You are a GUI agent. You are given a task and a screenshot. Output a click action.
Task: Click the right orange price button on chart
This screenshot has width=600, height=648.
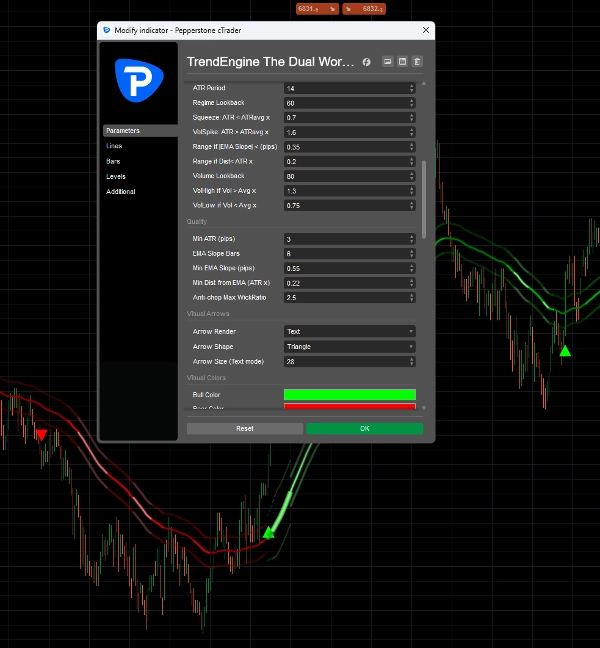click(x=364, y=9)
